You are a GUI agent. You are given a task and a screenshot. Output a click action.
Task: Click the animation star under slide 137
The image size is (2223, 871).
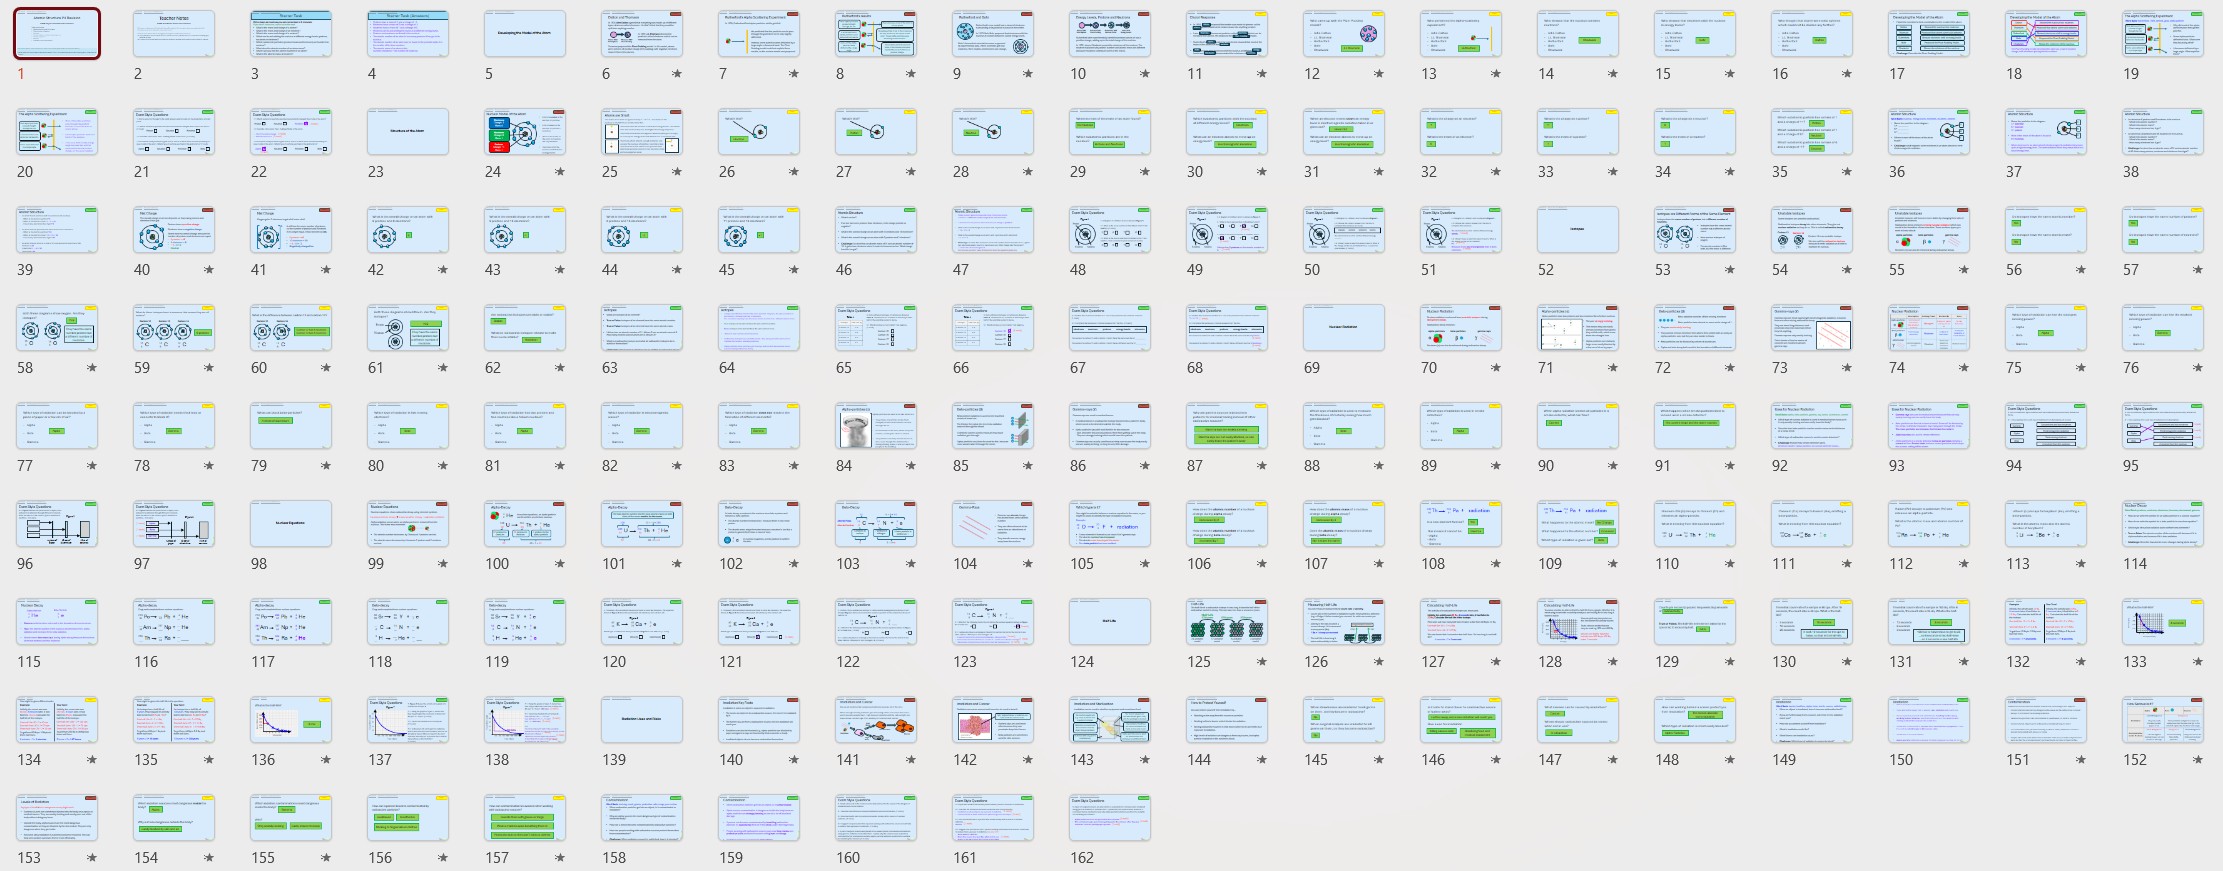pos(443,760)
